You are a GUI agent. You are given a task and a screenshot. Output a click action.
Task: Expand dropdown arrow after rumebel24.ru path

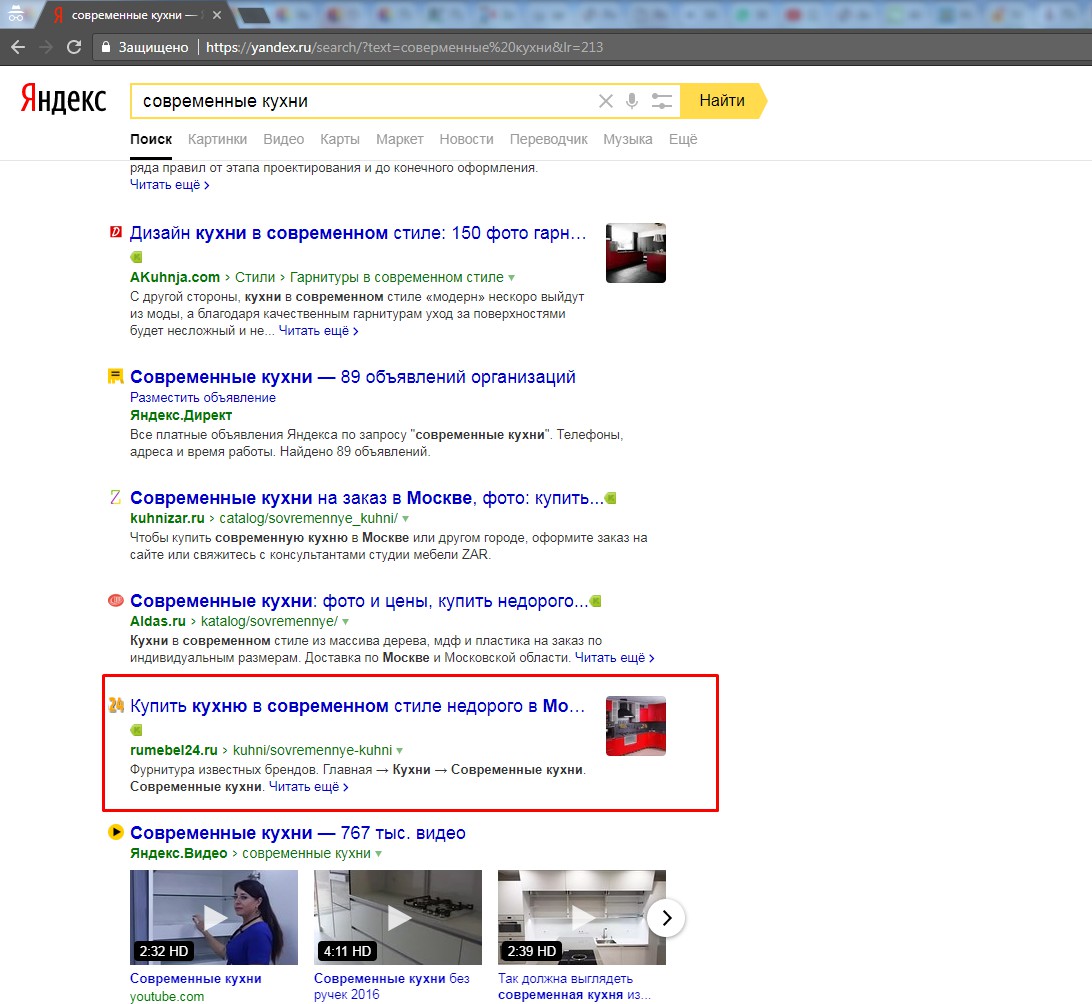point(400,751)
